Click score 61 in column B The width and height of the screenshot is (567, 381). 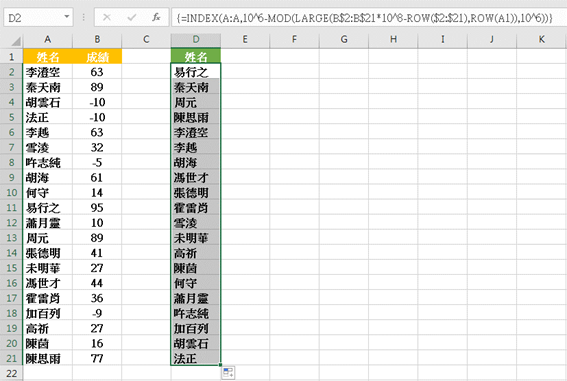coord(97,177)
